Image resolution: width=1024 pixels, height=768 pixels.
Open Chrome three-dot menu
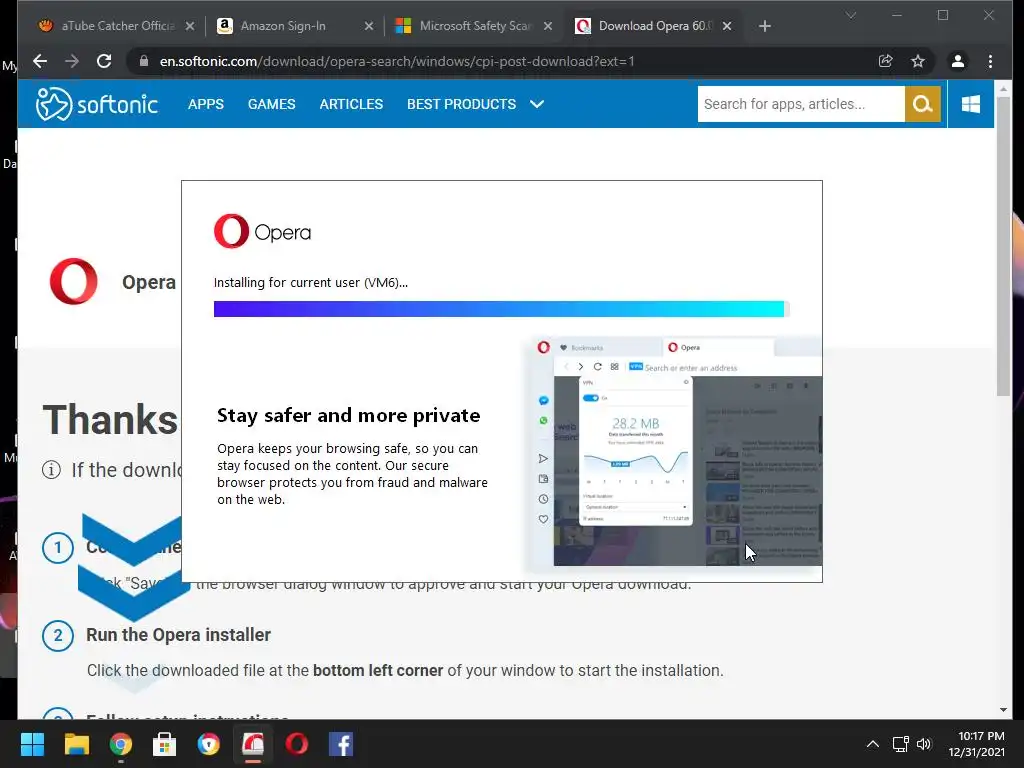pos(990,61)
